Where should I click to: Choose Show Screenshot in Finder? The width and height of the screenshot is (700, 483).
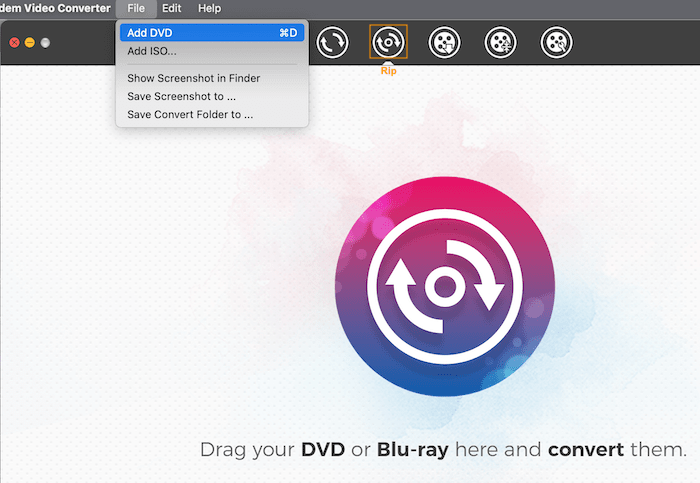point(193,78)
